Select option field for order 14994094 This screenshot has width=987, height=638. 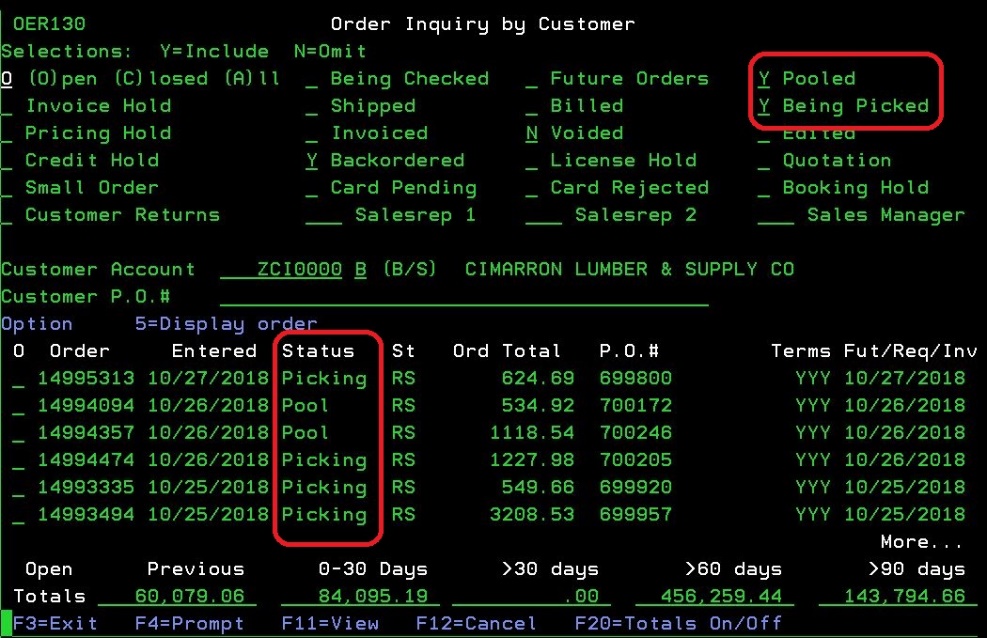(x=19, y=406)
